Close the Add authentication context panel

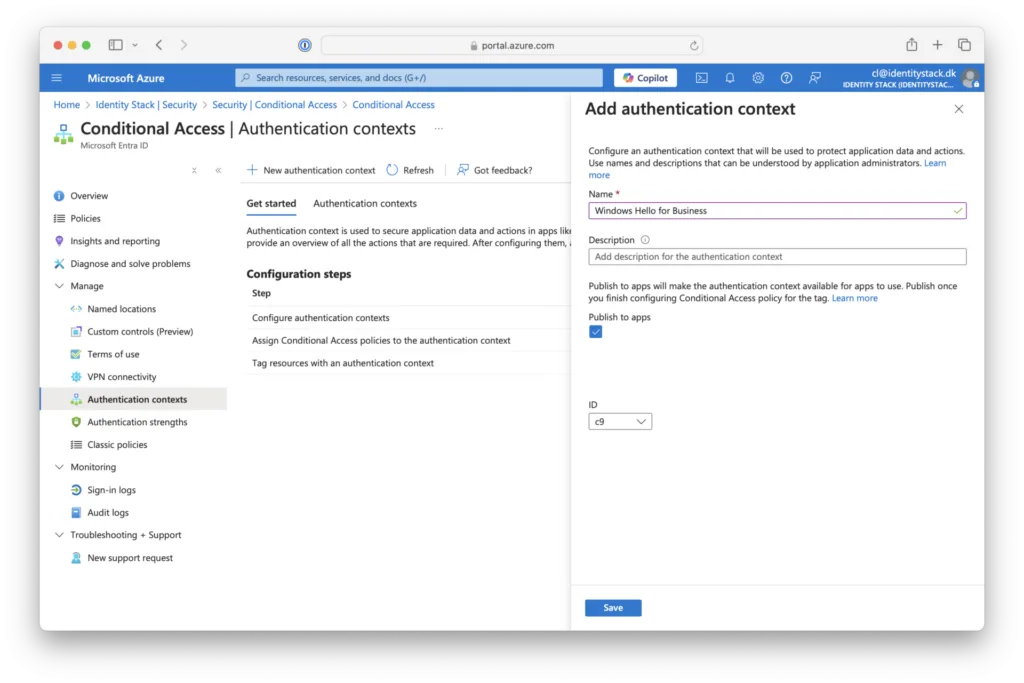(959, 109)
